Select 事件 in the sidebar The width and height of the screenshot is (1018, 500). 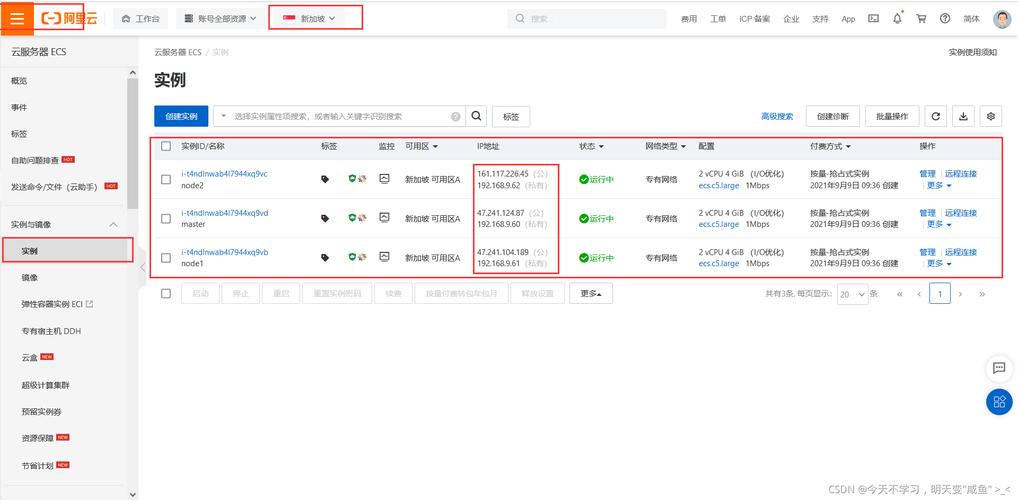[19, 107]
